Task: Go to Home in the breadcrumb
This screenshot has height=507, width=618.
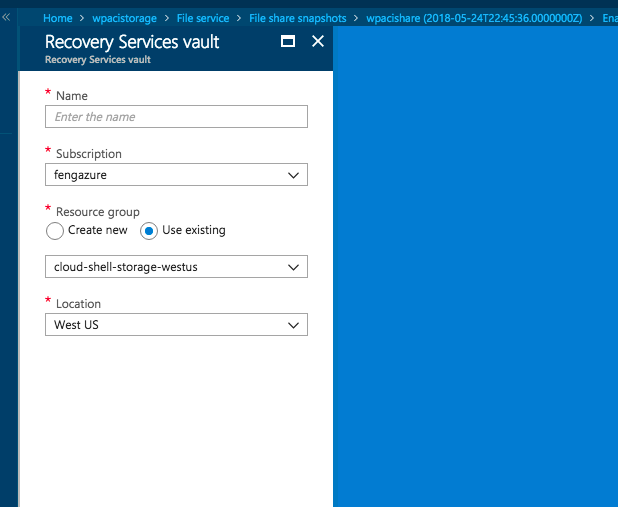Action: 58,18
